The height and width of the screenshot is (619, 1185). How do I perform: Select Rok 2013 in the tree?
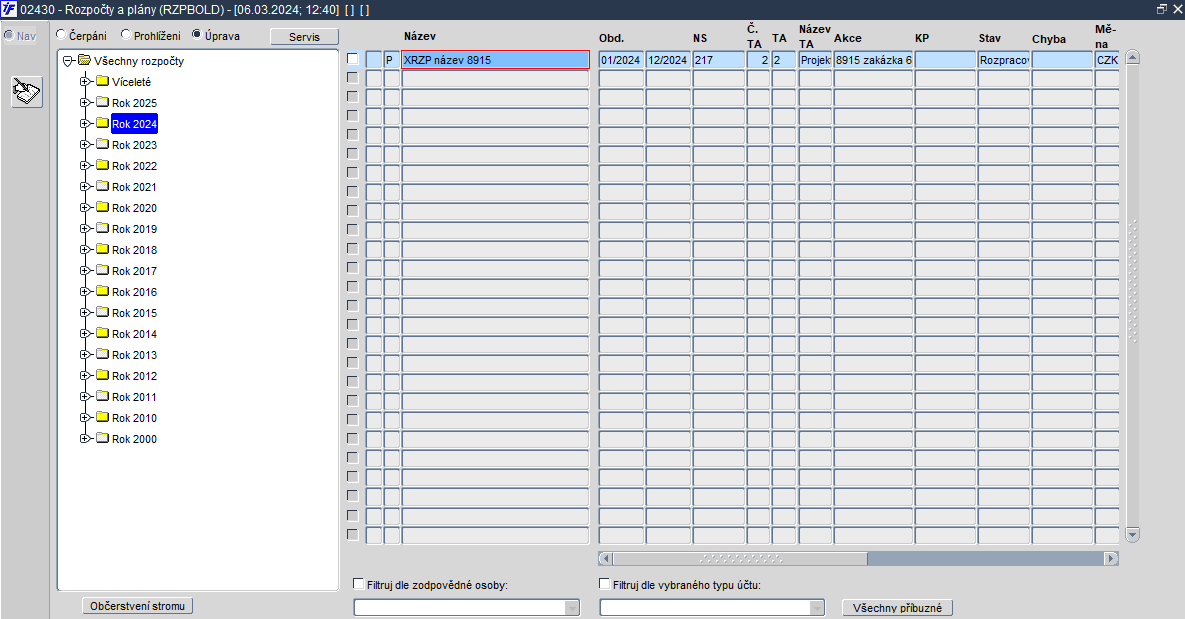tap(135, 354)
